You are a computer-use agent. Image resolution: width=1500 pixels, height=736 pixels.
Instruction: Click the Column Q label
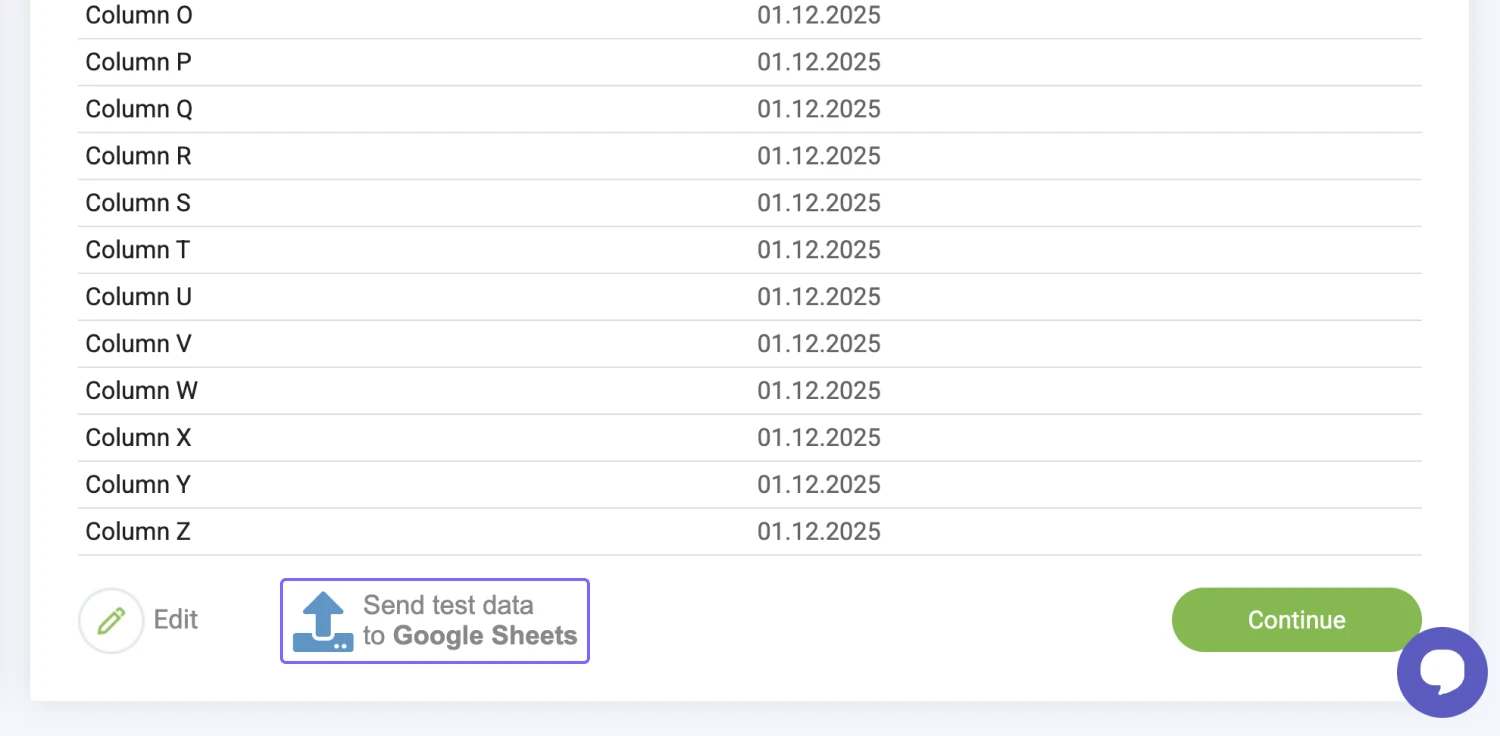(x=139, y=109)
